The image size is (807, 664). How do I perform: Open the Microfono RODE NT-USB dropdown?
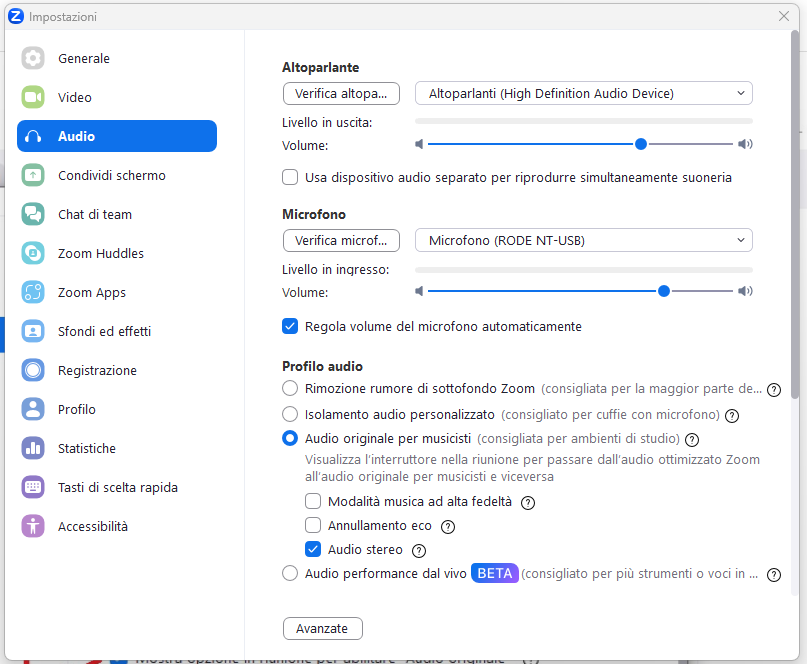point(584,240)
